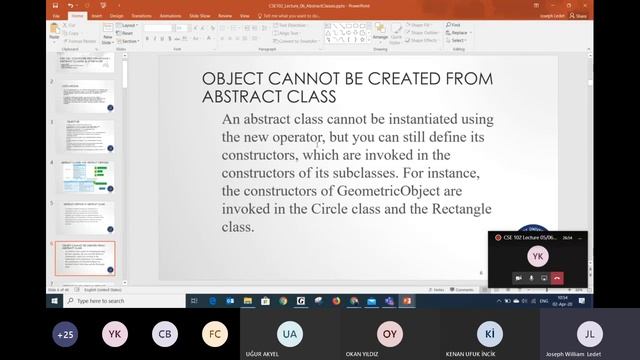Click Find in Editing group
Viewport: 640px width, 360px height.
[453, 25]
